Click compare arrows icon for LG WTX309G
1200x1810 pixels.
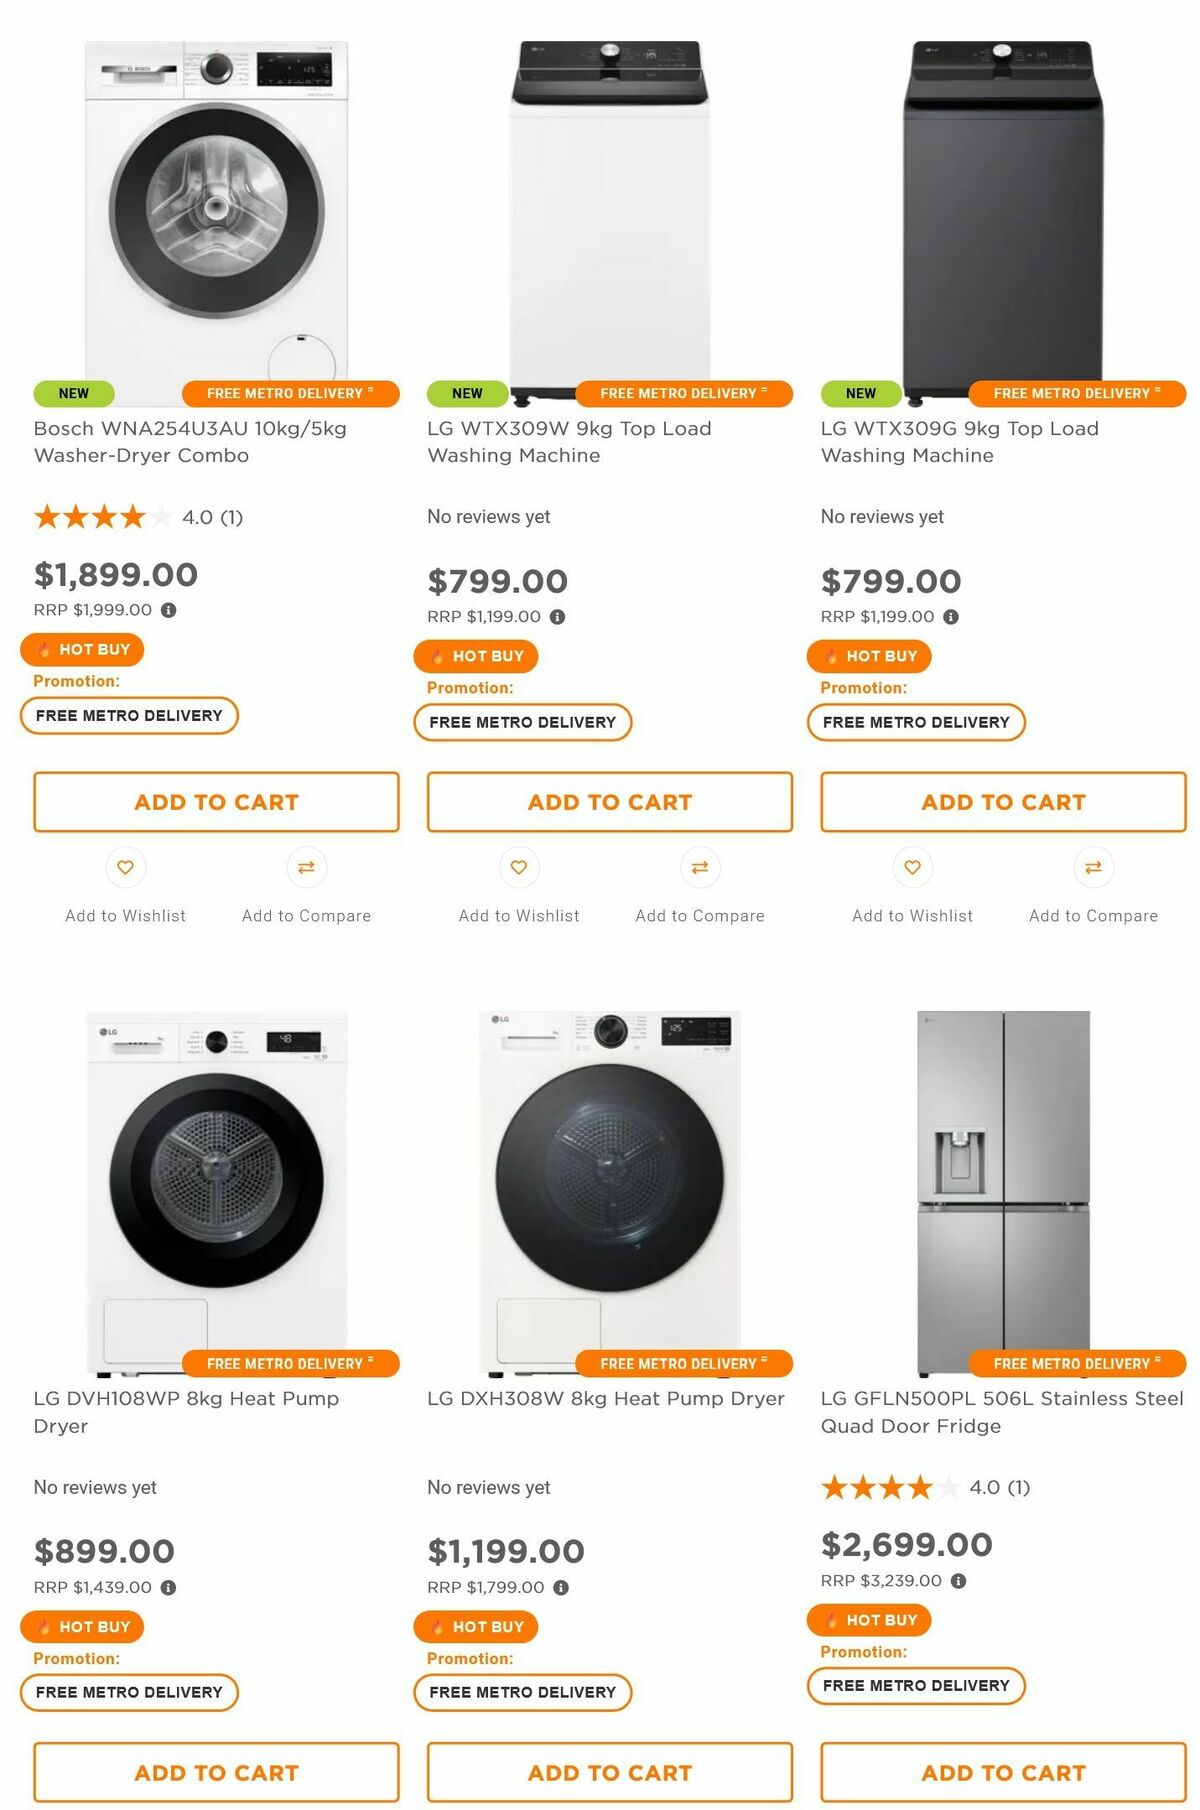(1094, 867)
